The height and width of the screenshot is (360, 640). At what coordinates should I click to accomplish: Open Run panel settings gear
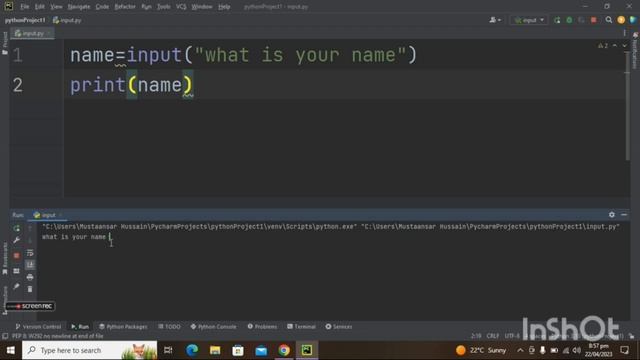(611, 215)
